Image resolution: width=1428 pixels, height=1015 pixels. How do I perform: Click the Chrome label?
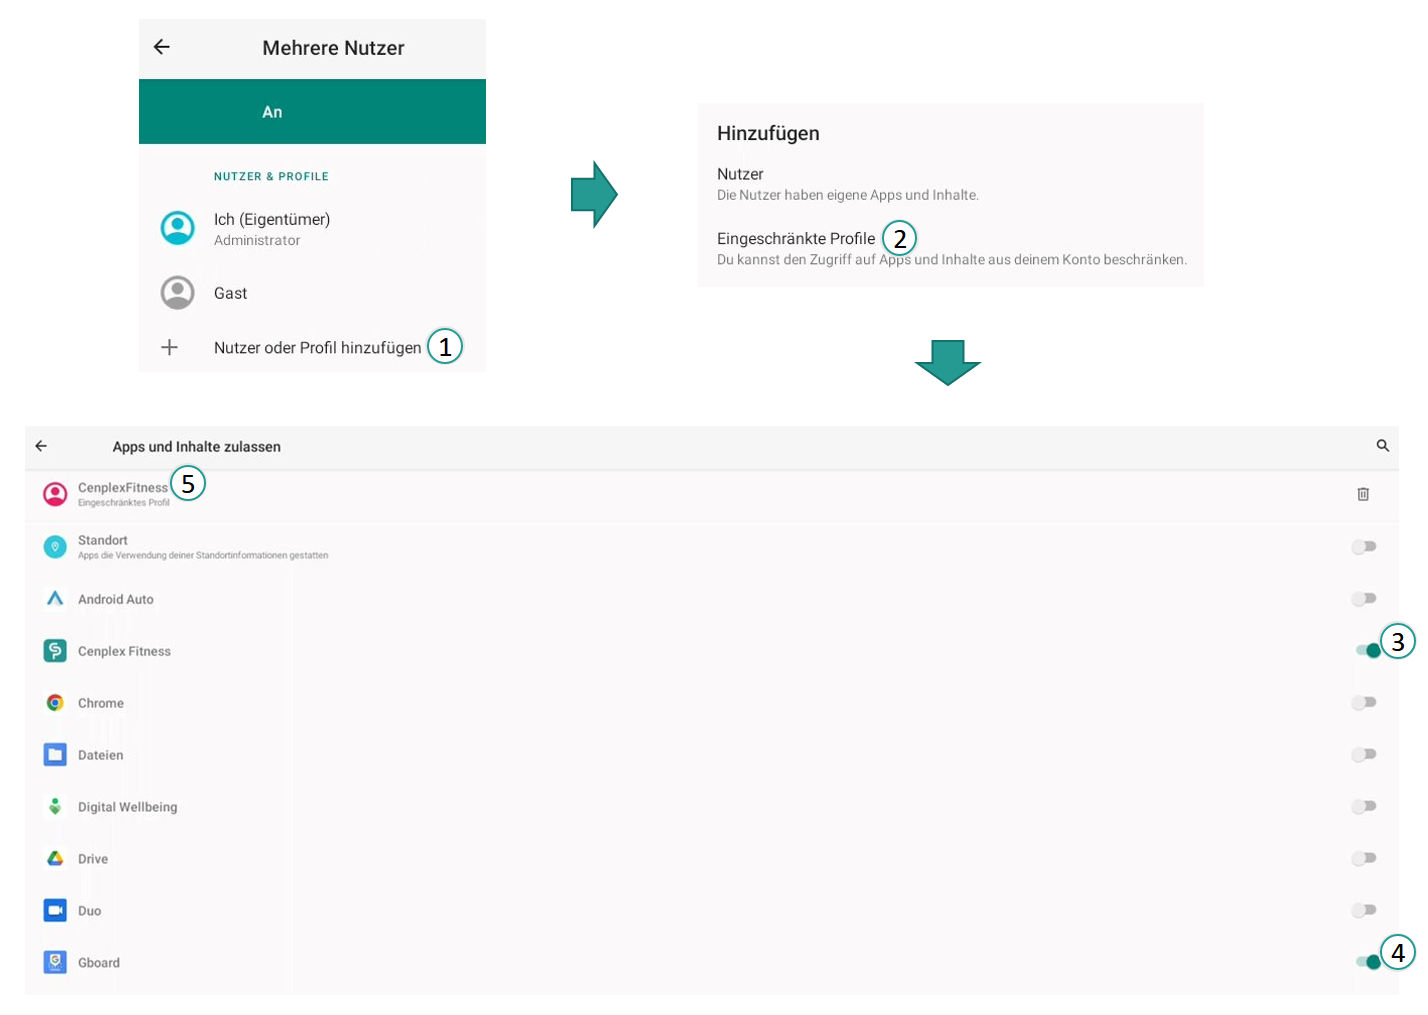pyautogui.click(x=101, y=703)
